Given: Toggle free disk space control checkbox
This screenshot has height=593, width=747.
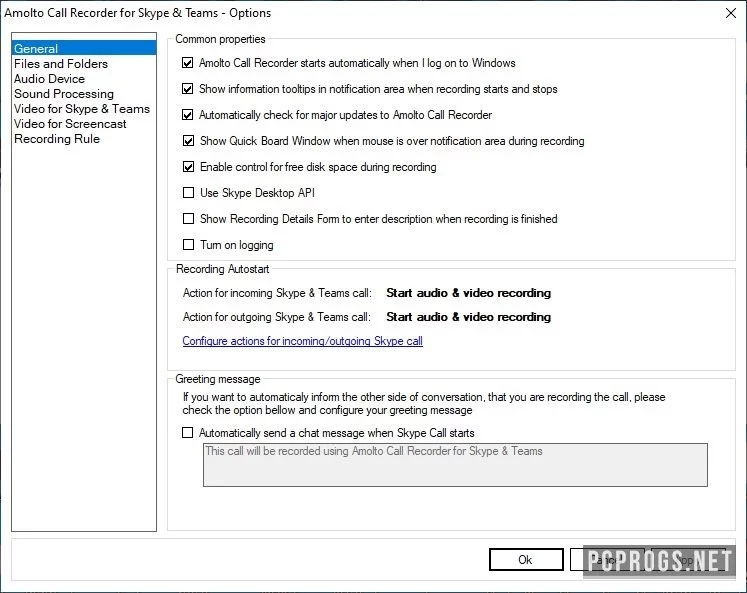Looking at the screenshot, I should [189, 167].
